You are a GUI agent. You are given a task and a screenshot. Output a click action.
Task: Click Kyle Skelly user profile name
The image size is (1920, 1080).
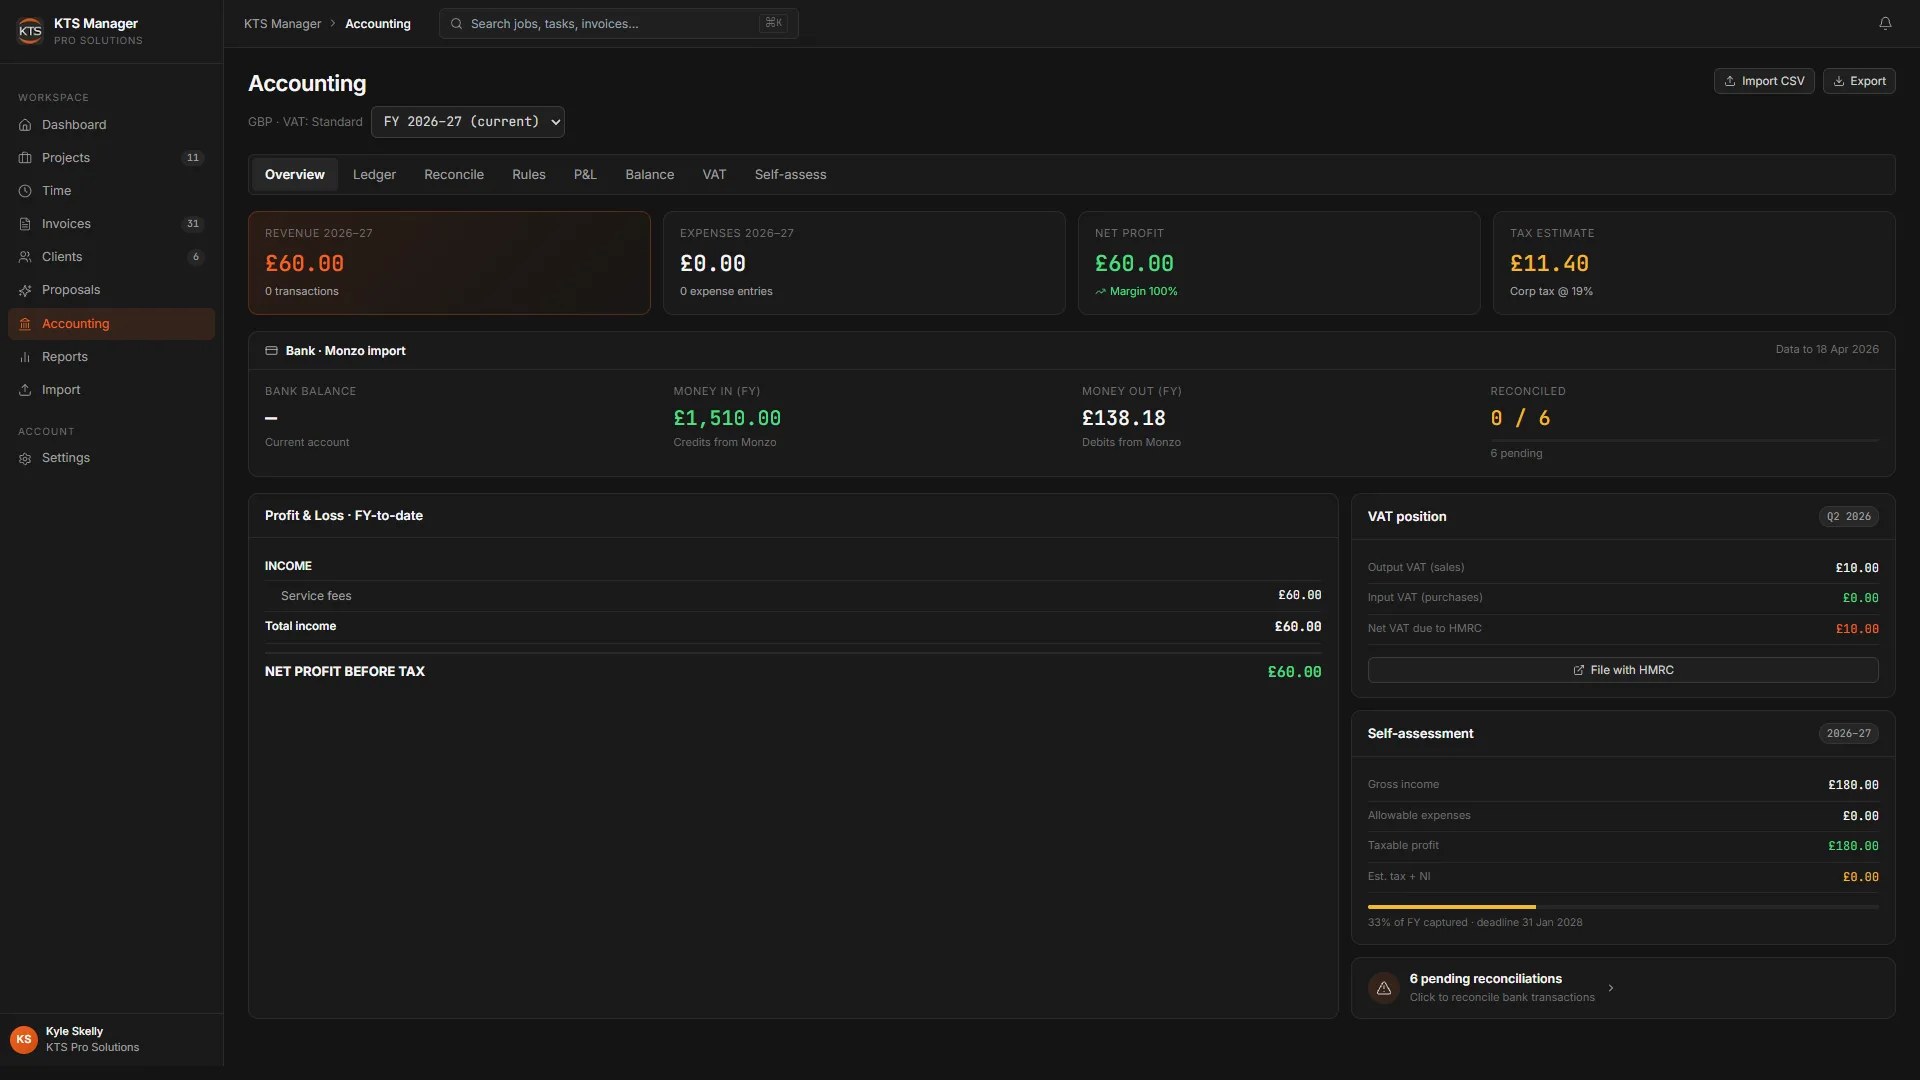74,1032
